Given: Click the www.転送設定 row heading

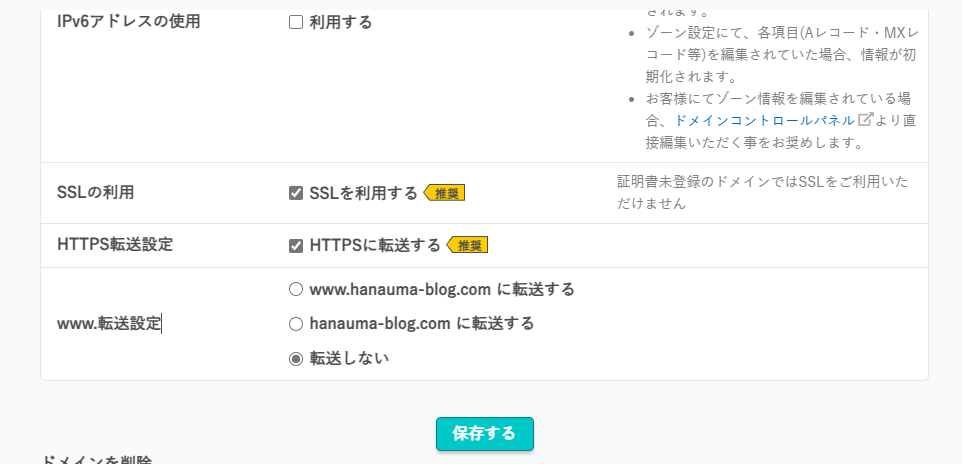Looking at the screenshot, I should (109, 323).
